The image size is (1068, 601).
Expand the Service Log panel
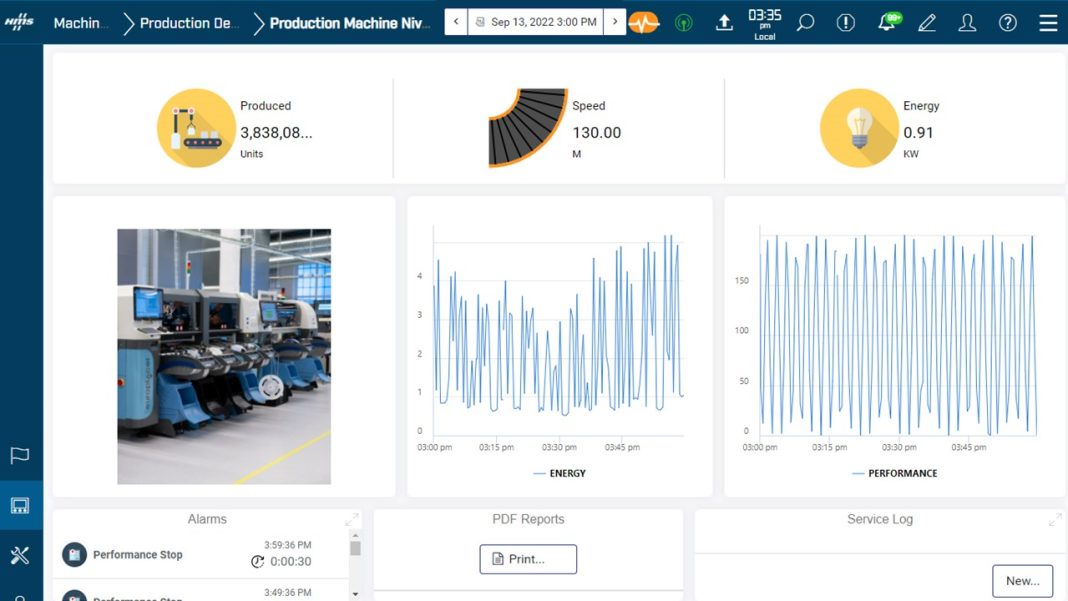click(1055, 519)
